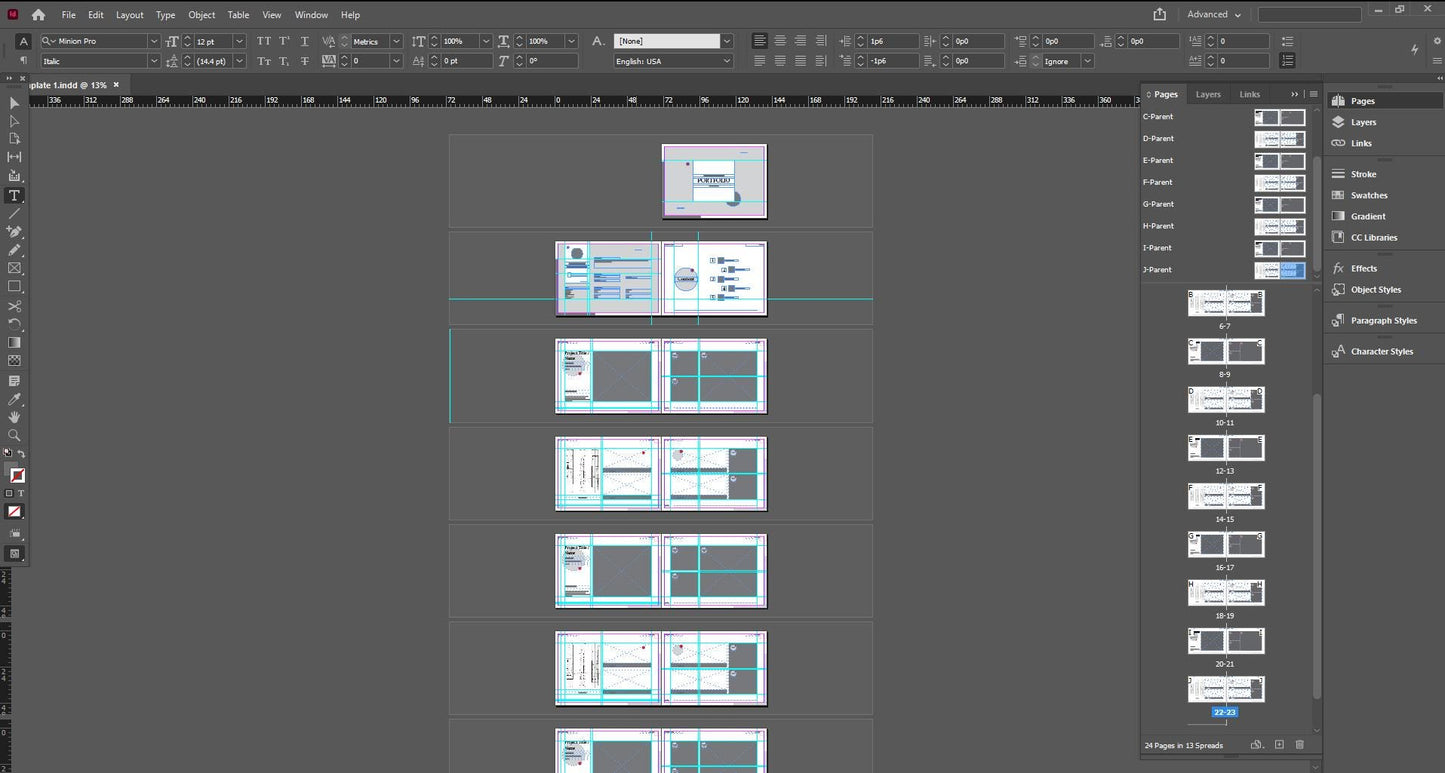Toggle the bulleted list button

pos(1286,41)
